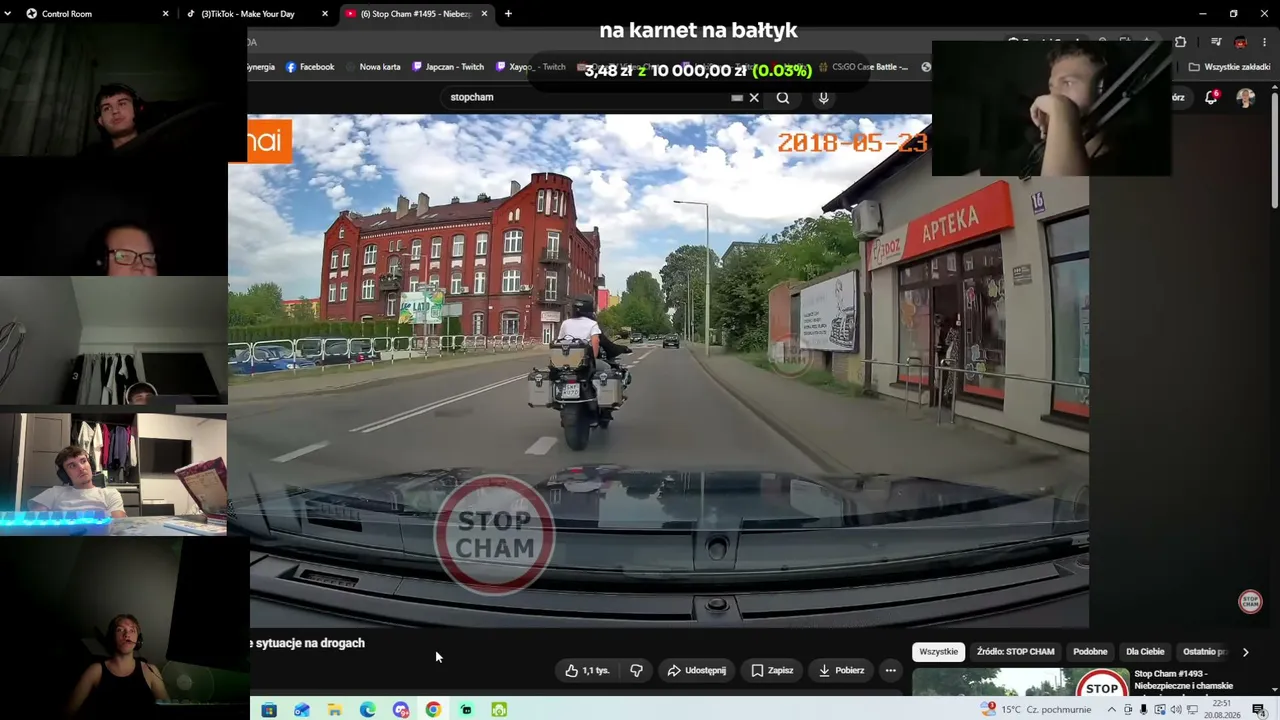Screen dimensions: 1280x720
Task: Click the stopcham search input field
Action: click(590, 97)
